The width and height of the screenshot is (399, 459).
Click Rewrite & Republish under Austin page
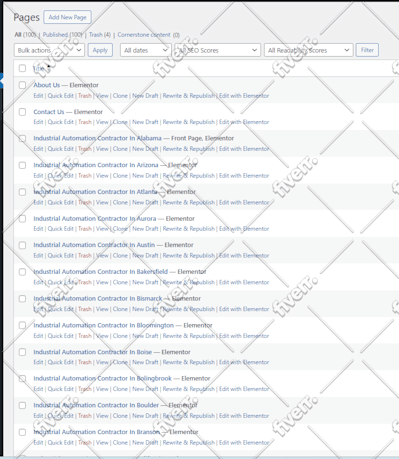(189, 255)
